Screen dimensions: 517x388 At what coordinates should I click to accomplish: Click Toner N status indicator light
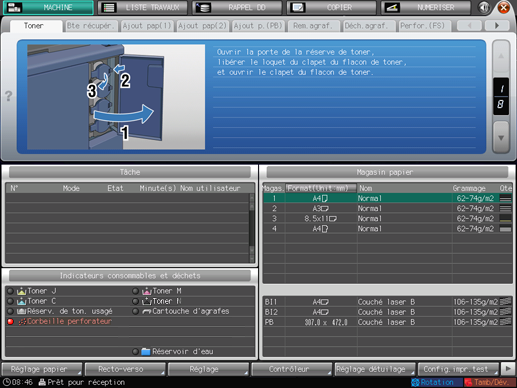[135, 301]
